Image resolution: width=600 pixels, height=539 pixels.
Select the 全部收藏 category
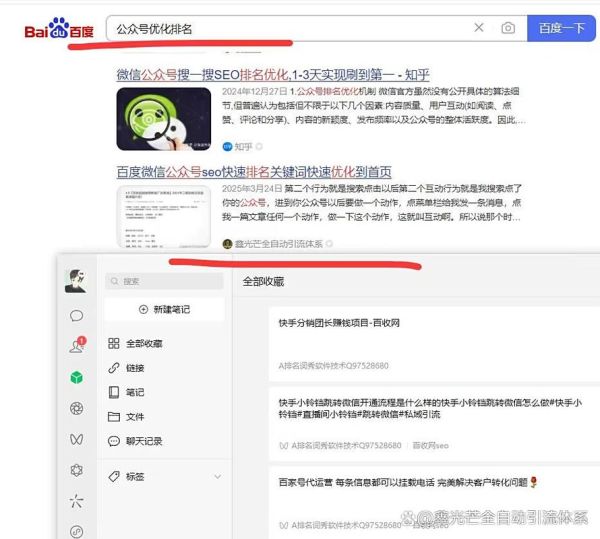(x=135, y=344)
